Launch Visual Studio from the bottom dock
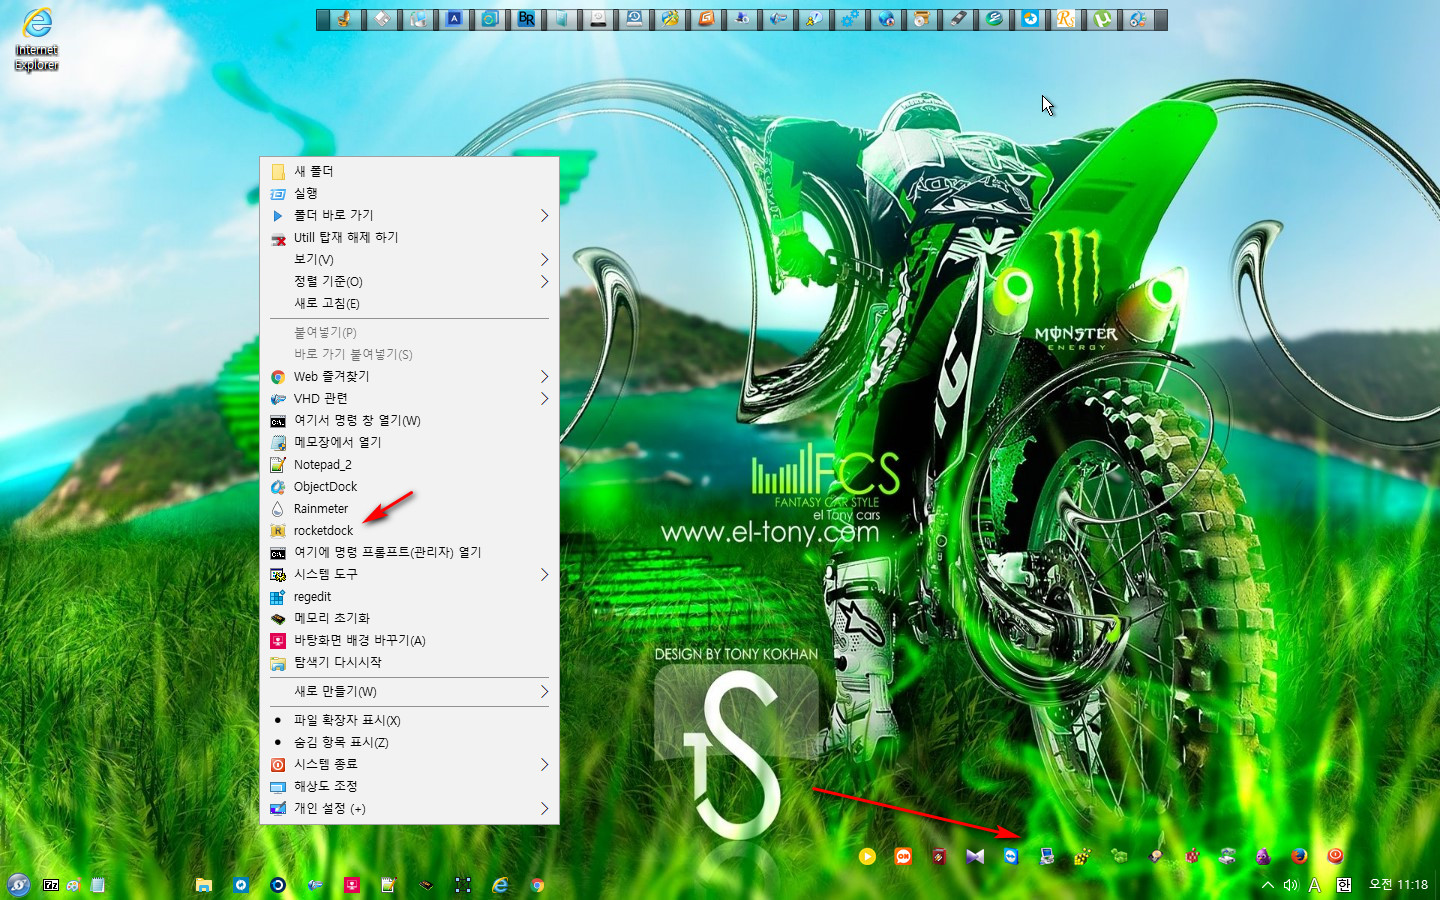 coord(975,856)
